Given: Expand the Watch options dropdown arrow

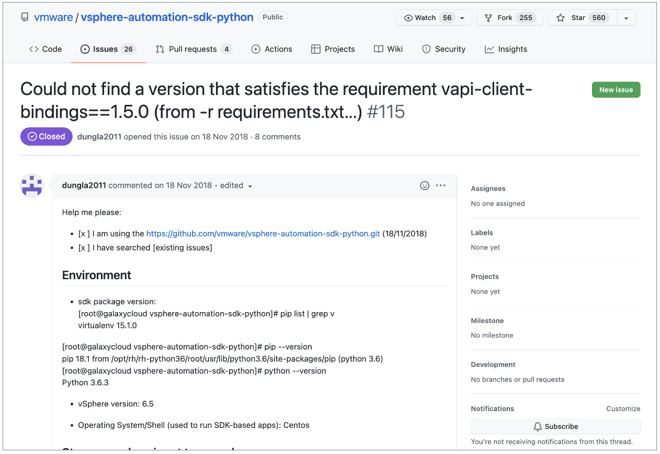Looking at the screenshot, I should [462, 18].
